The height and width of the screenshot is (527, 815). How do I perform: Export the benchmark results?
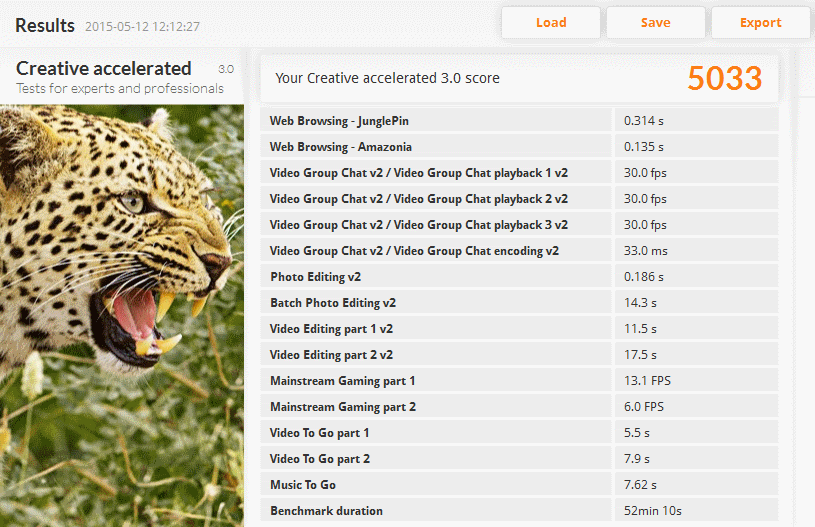coord(760,23)
